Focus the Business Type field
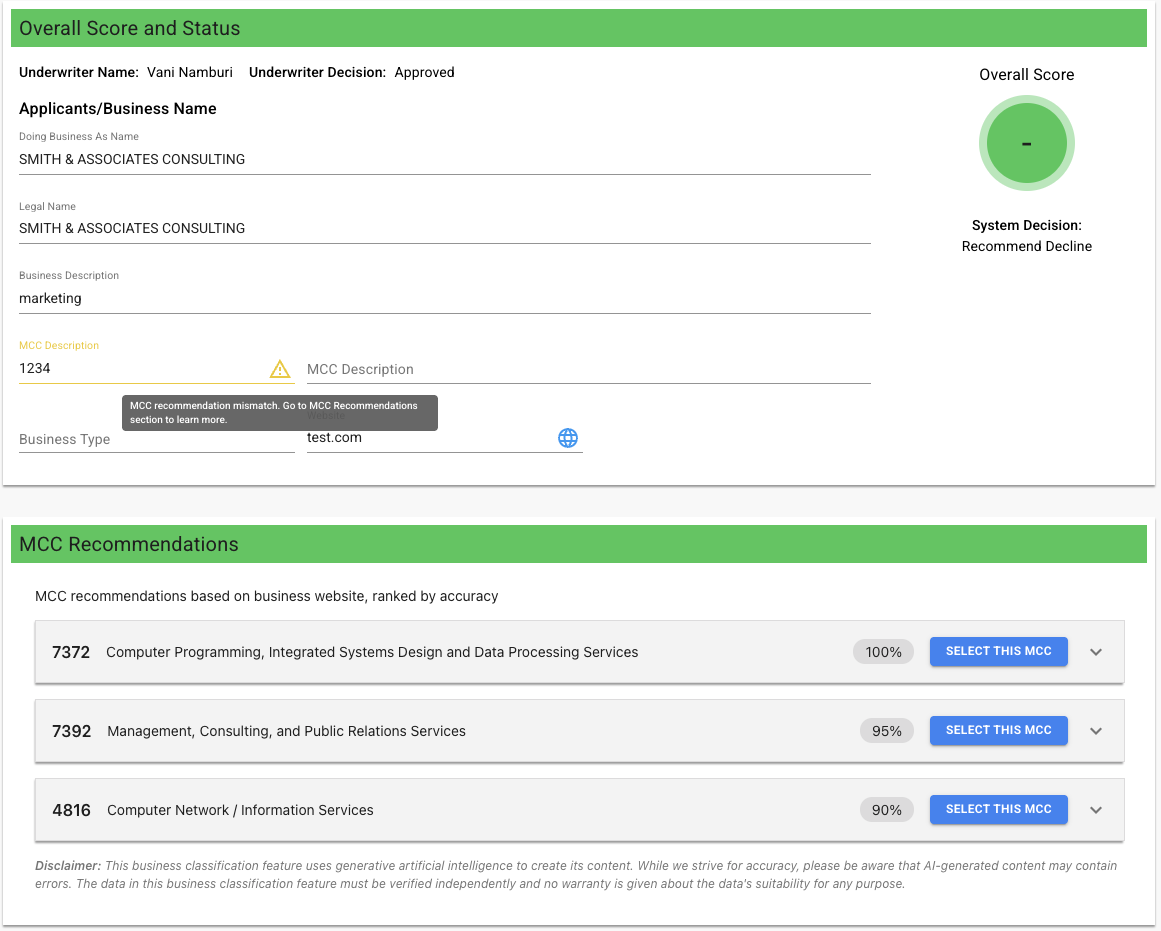 156,439
